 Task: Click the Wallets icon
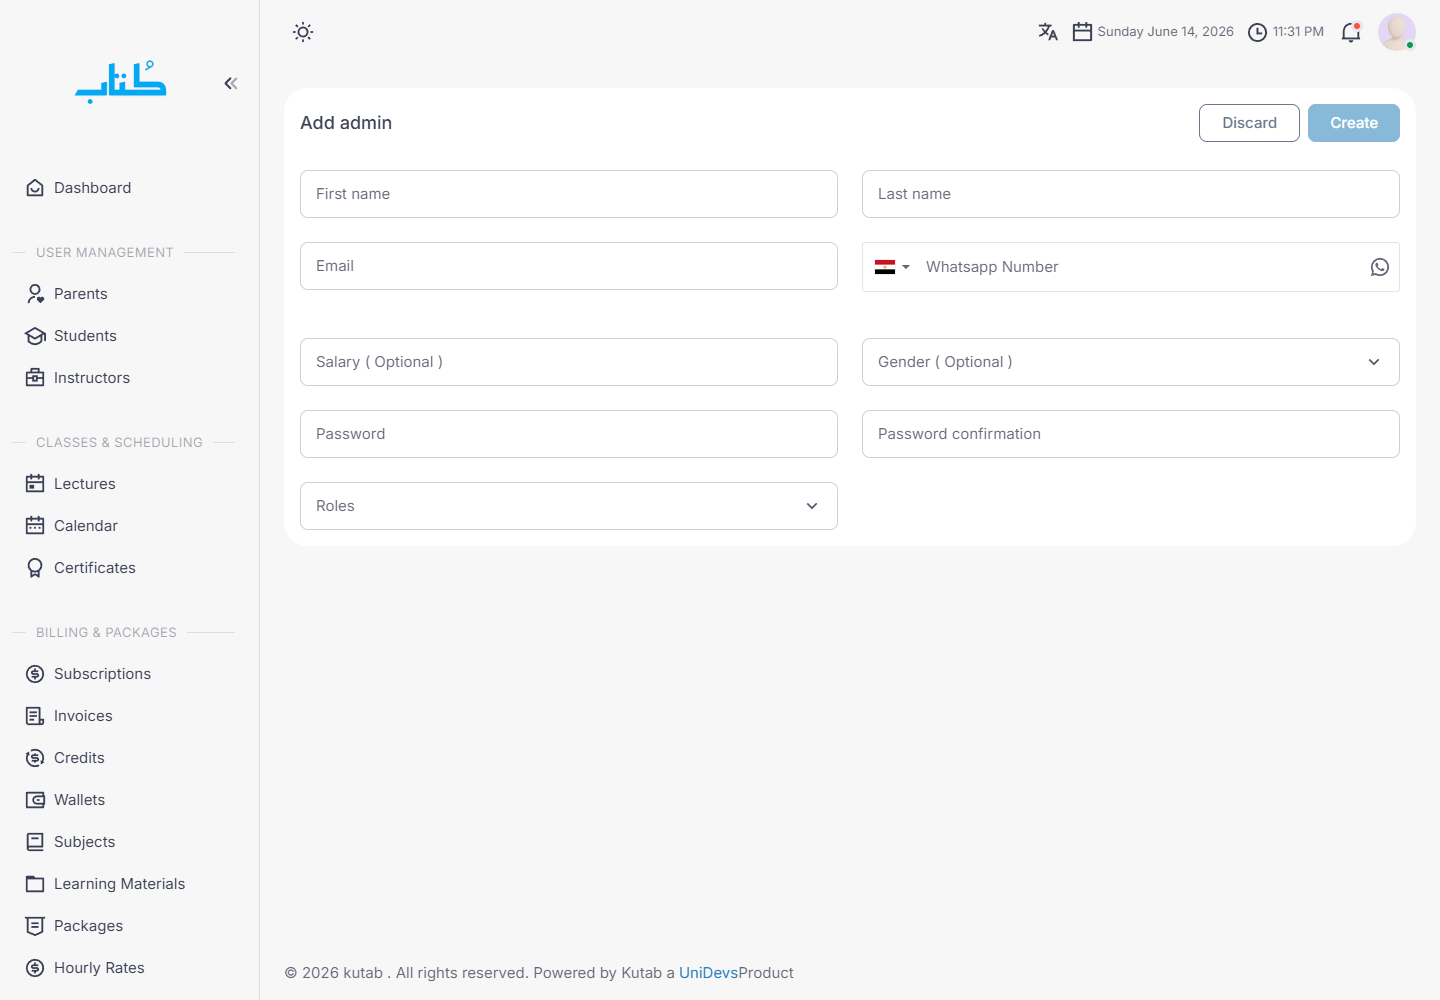pos(35,800)
